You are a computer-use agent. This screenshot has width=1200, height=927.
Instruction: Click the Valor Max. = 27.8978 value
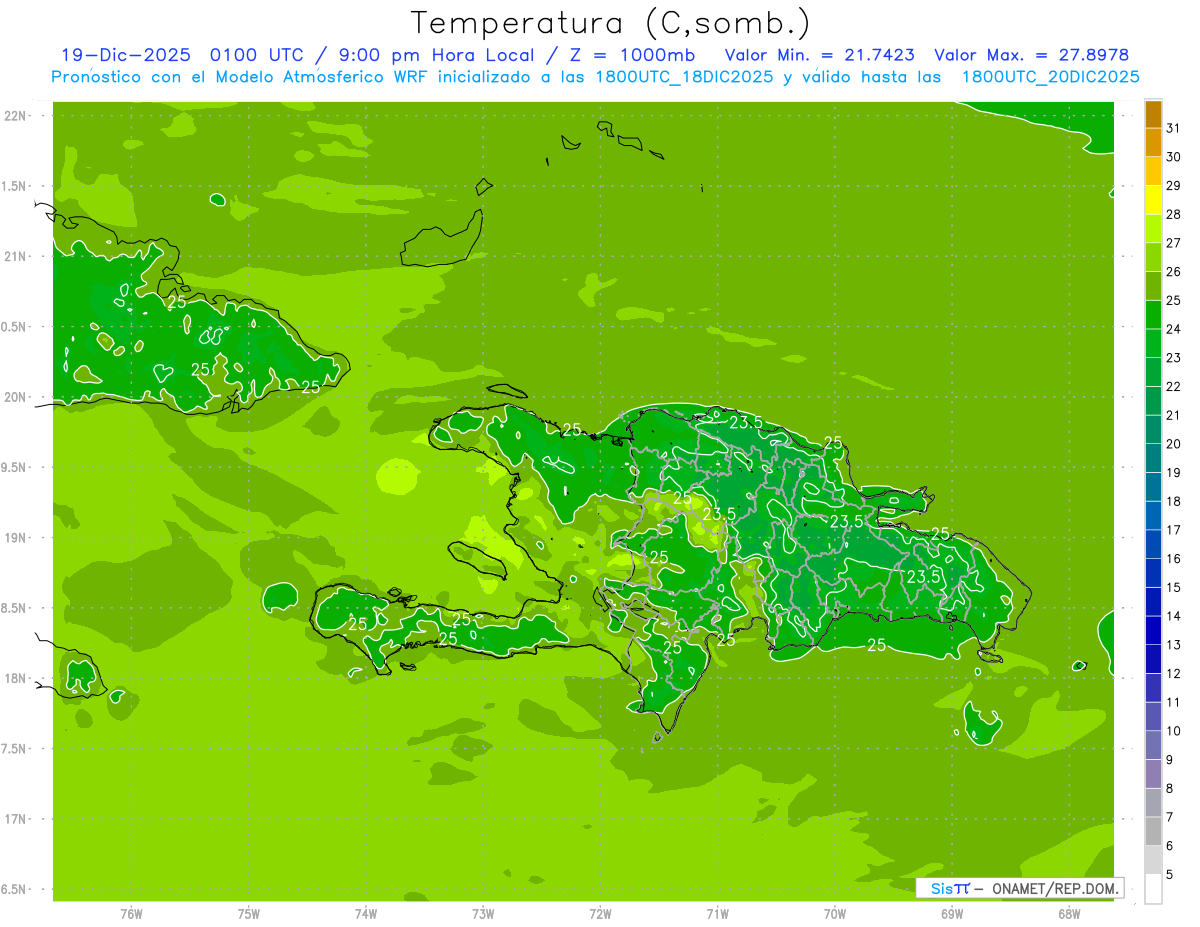1032,55
